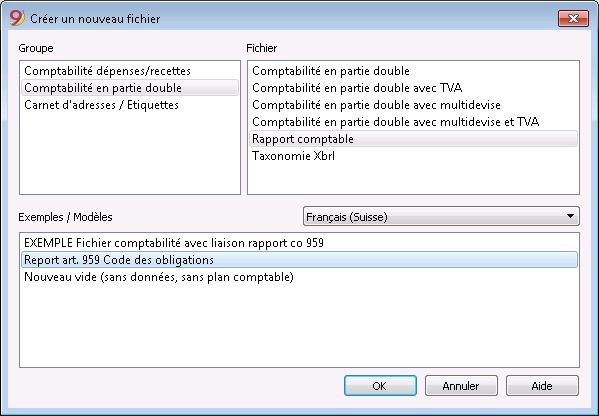599x416 pixels.
Task: Select Rapport comptable file type
Action: click(413, 139)
